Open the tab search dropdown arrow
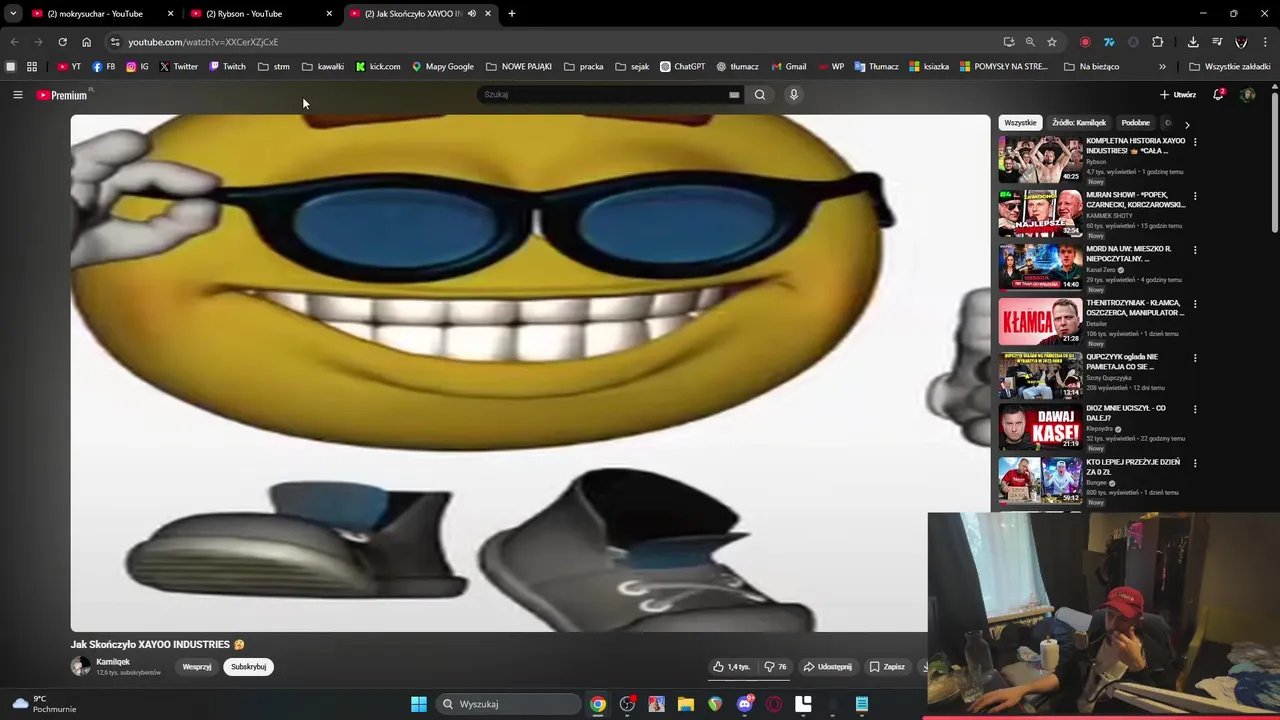1280x720 pixels. point(13,14)
